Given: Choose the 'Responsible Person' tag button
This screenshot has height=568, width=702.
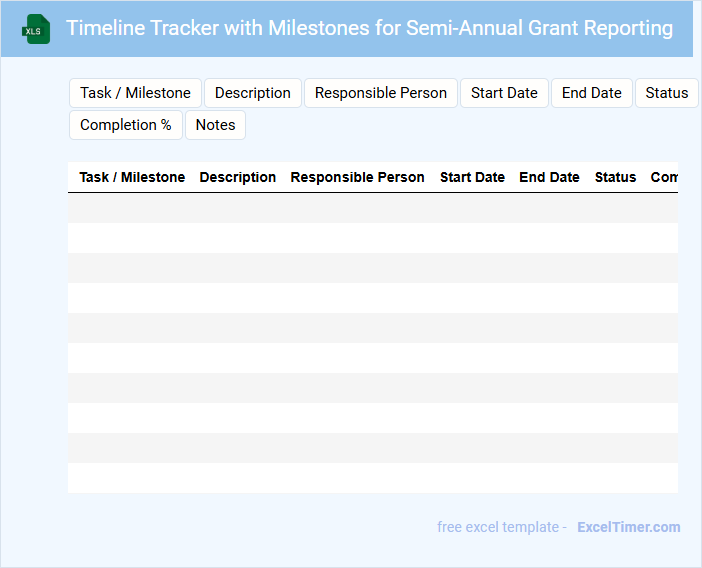Looking at the screenshot, I should 381,93.
